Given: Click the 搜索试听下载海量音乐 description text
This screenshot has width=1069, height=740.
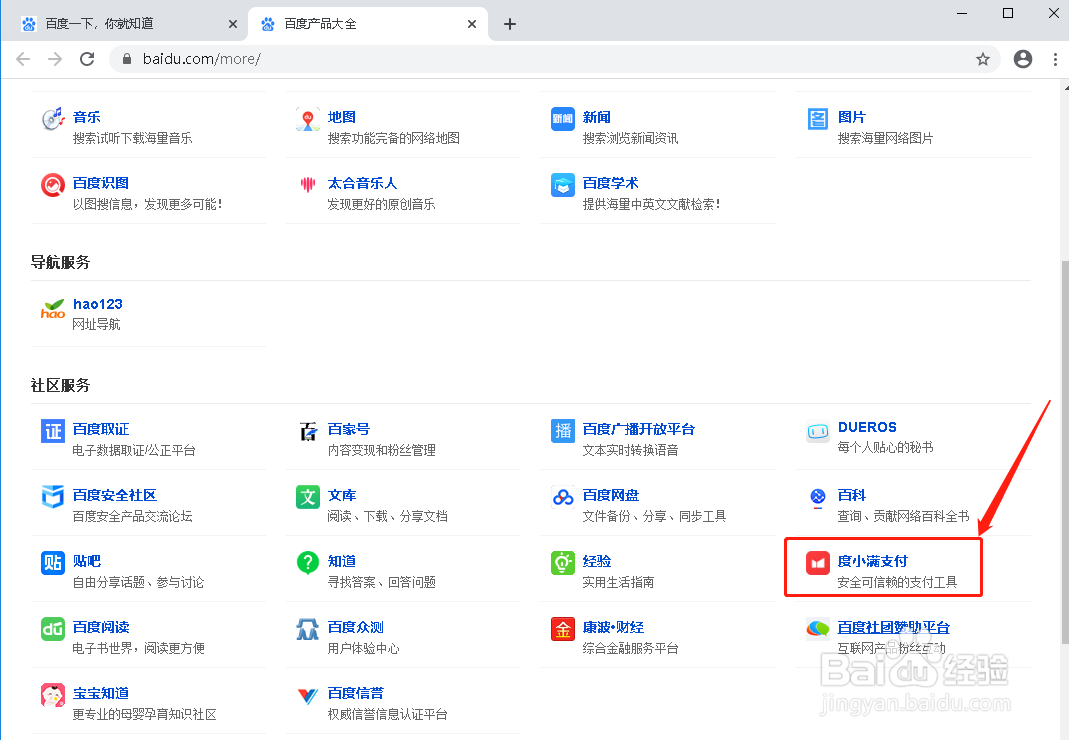Looking at the screenshot, I should point(132,138).
